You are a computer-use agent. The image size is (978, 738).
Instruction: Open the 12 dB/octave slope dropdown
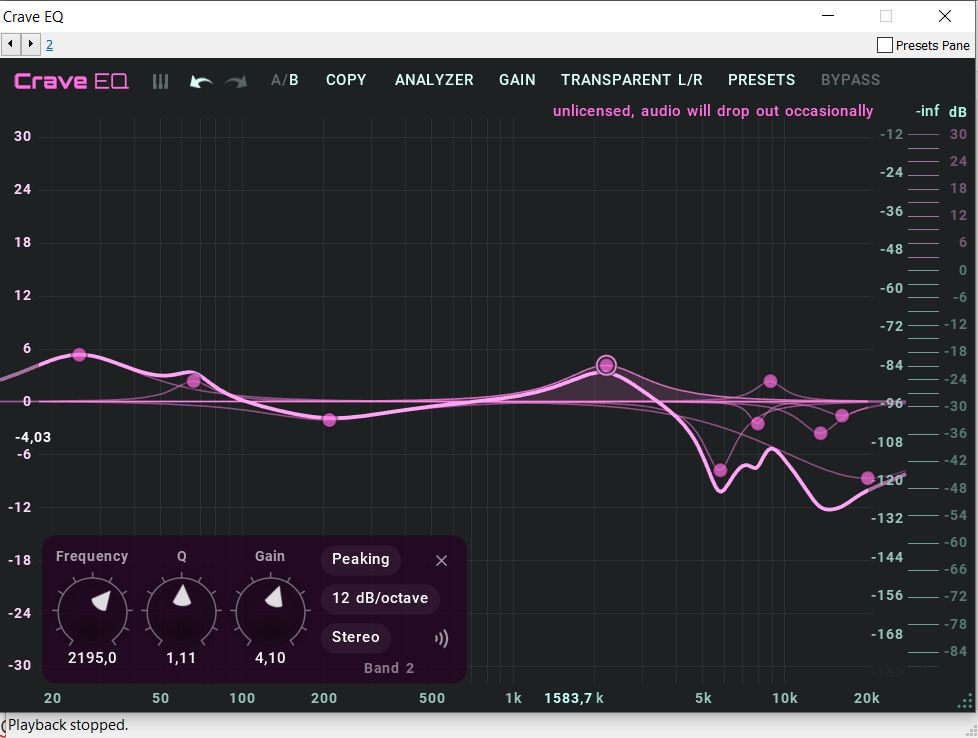380,599
